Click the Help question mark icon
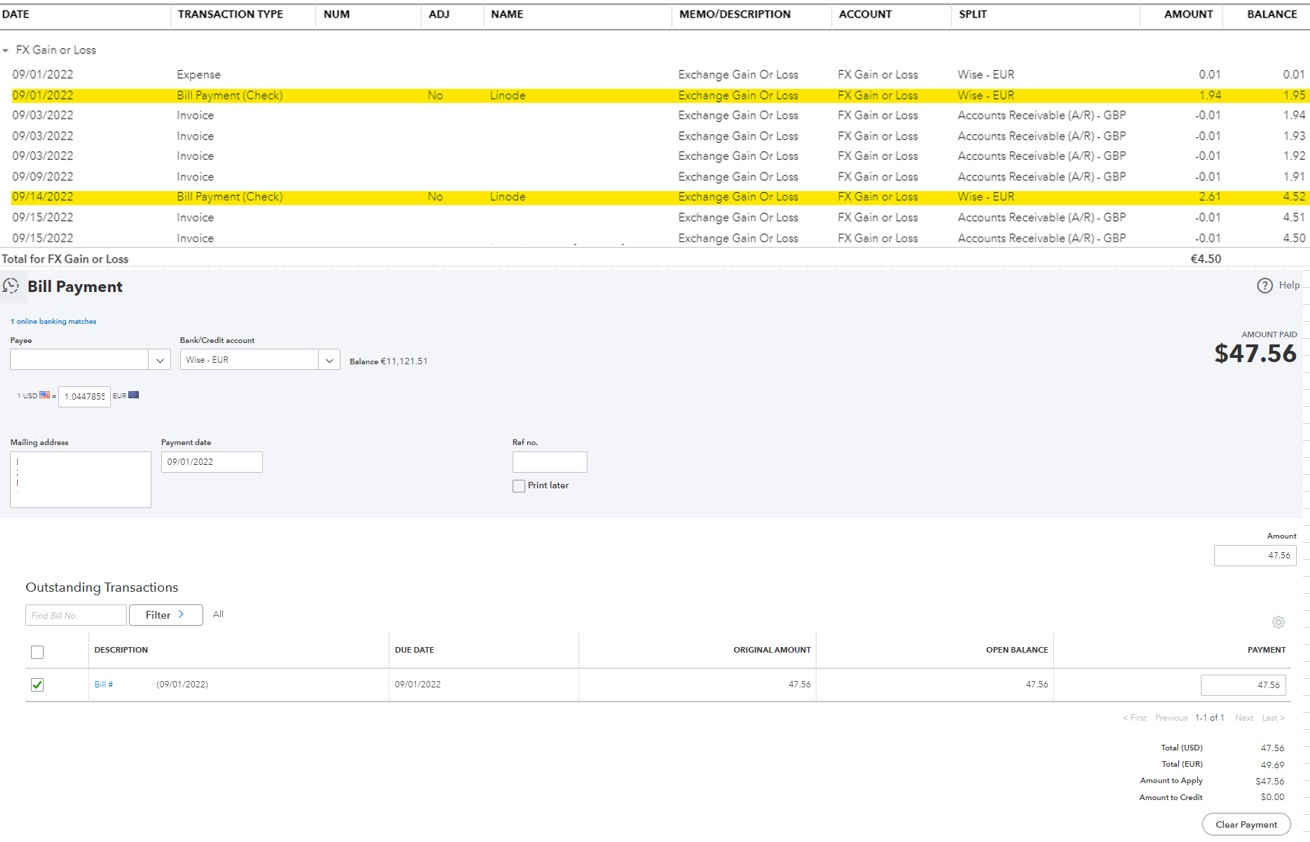The image size is (1310, 842). tap(1265, 286)
